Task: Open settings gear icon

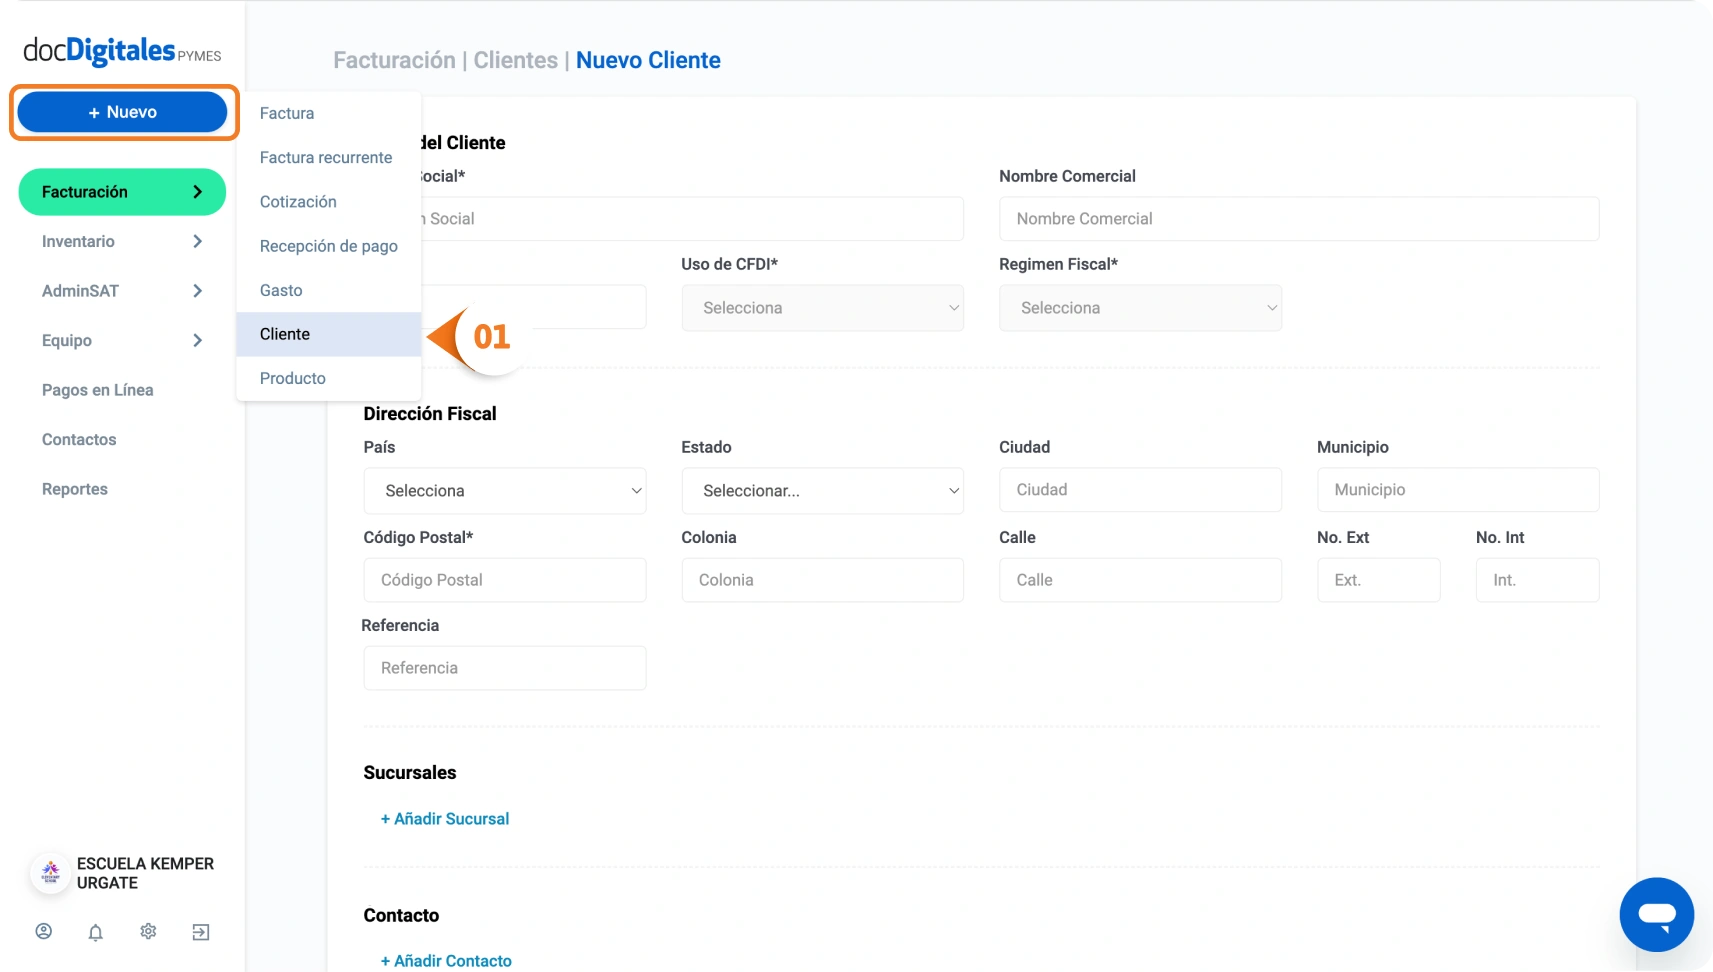Action: point(148,932)
